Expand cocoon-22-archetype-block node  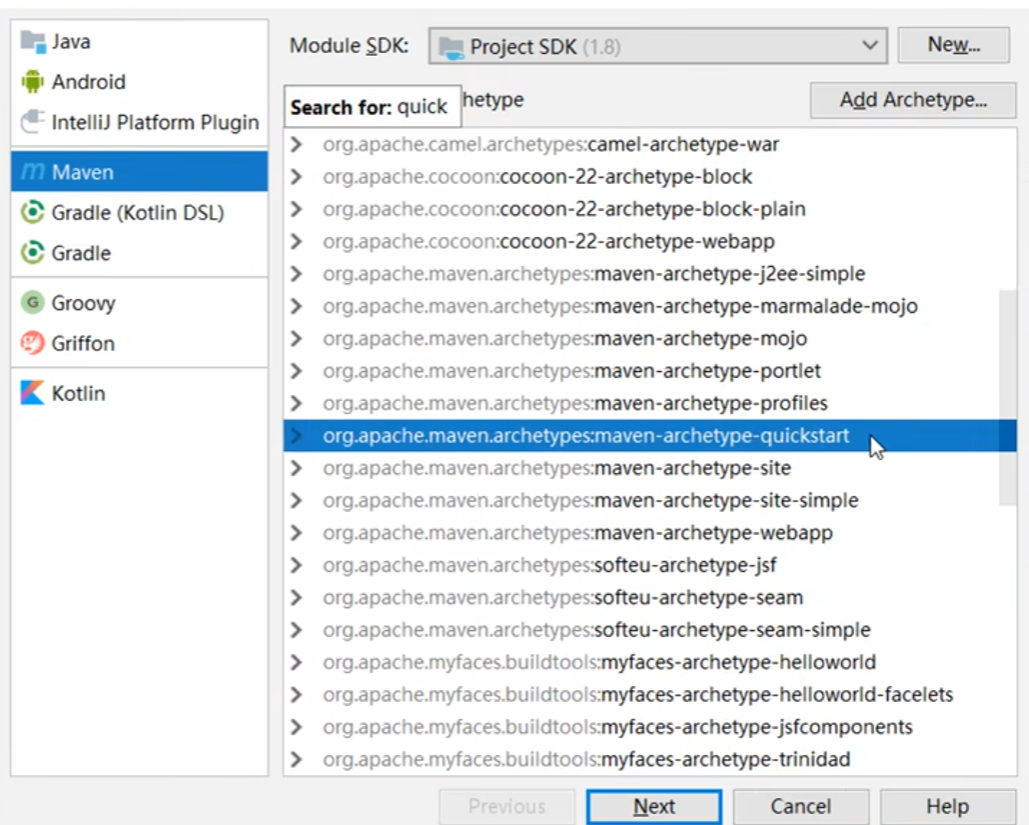coord(297,177)
